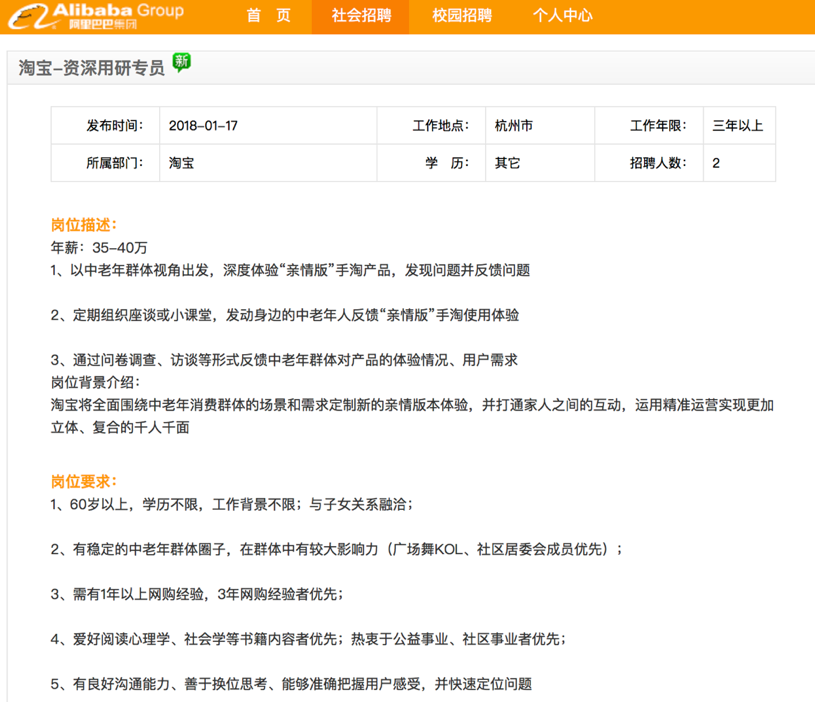Click the job title 淘宝-资深用研专员
815x702 pixels.
(91, 67)
